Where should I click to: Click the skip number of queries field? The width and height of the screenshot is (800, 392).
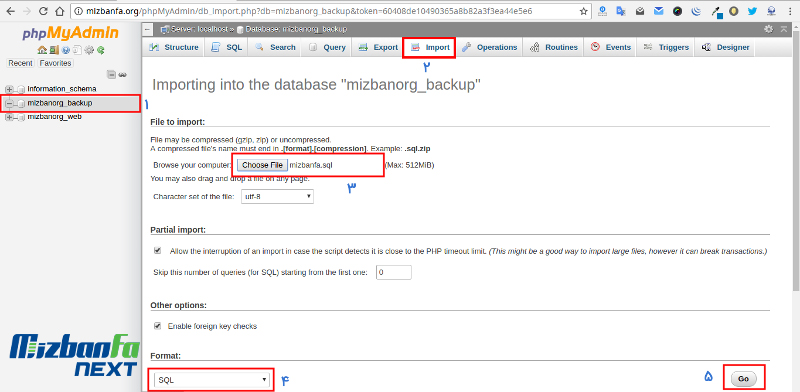pyautogui.click(x=393, y=273)
